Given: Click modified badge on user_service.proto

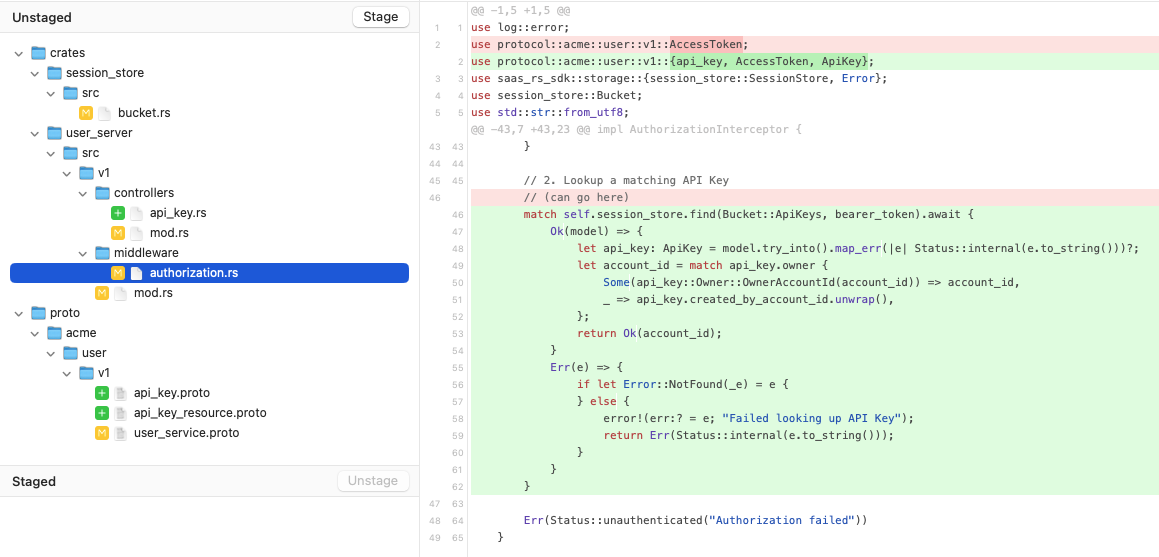Looking at the screenshot, I should click(102, 433).
